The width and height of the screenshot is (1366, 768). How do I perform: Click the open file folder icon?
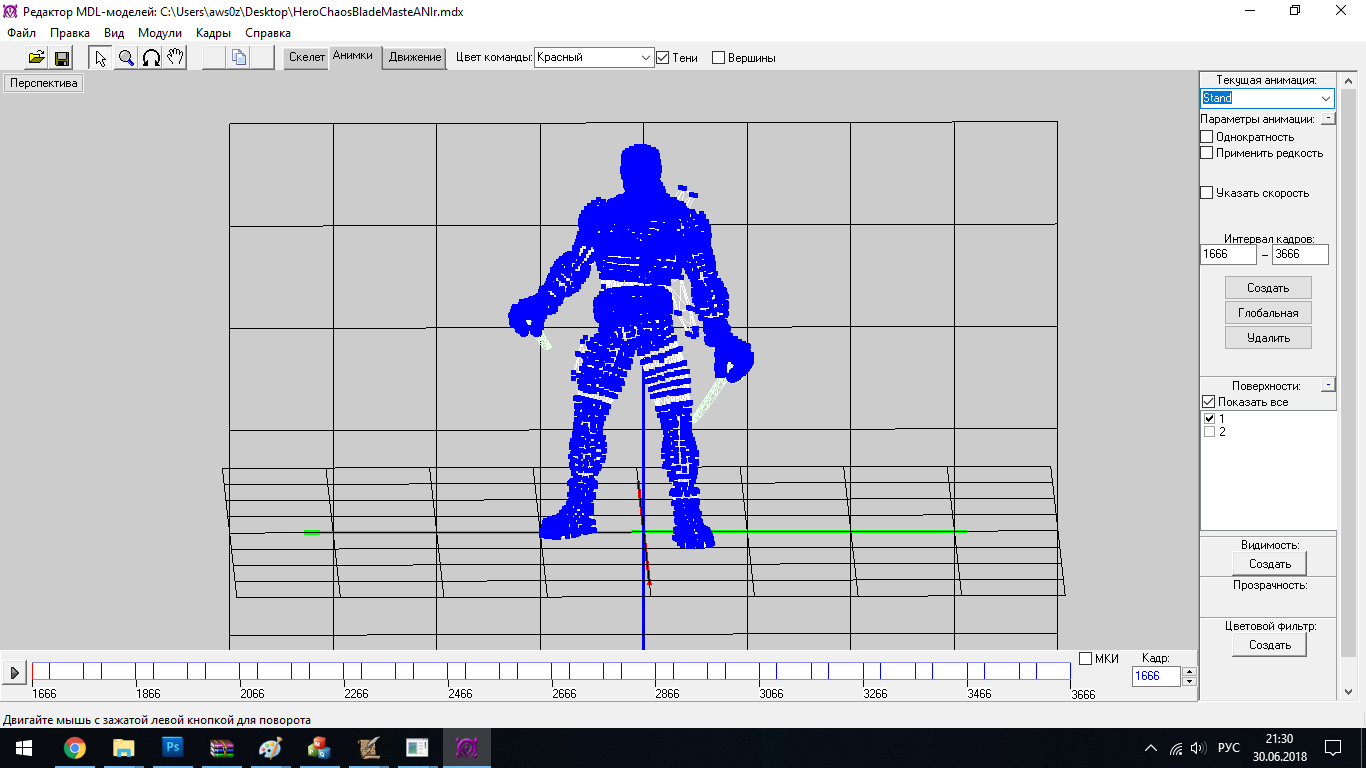click(36, 58)
